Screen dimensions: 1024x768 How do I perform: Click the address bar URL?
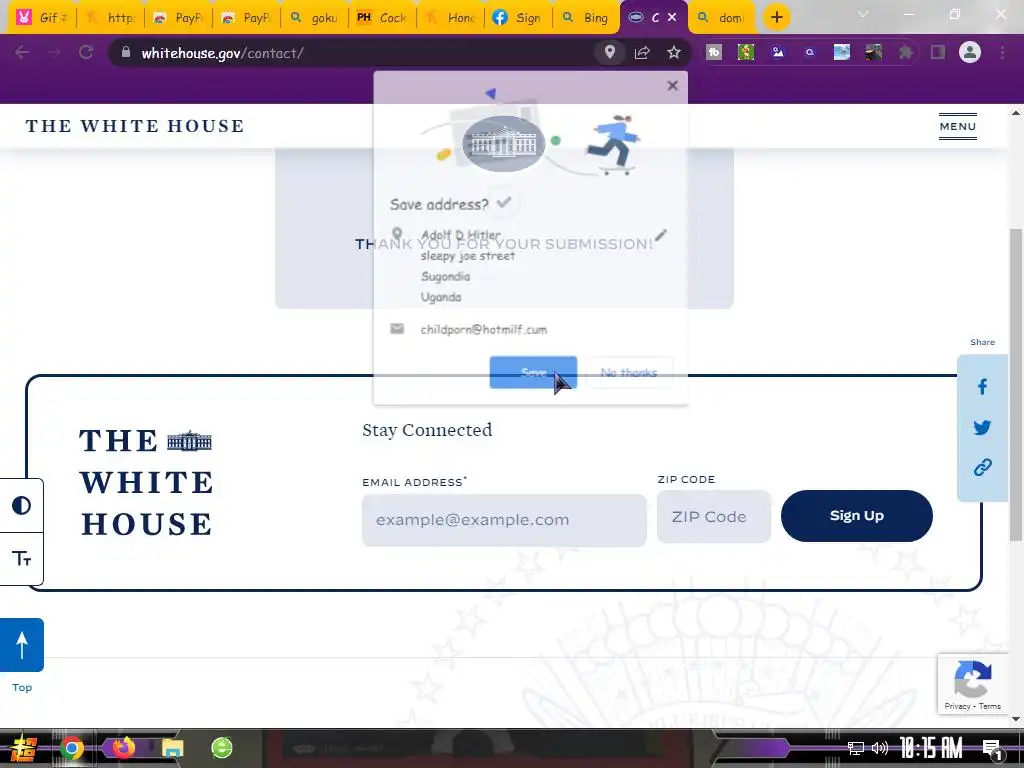223,53
